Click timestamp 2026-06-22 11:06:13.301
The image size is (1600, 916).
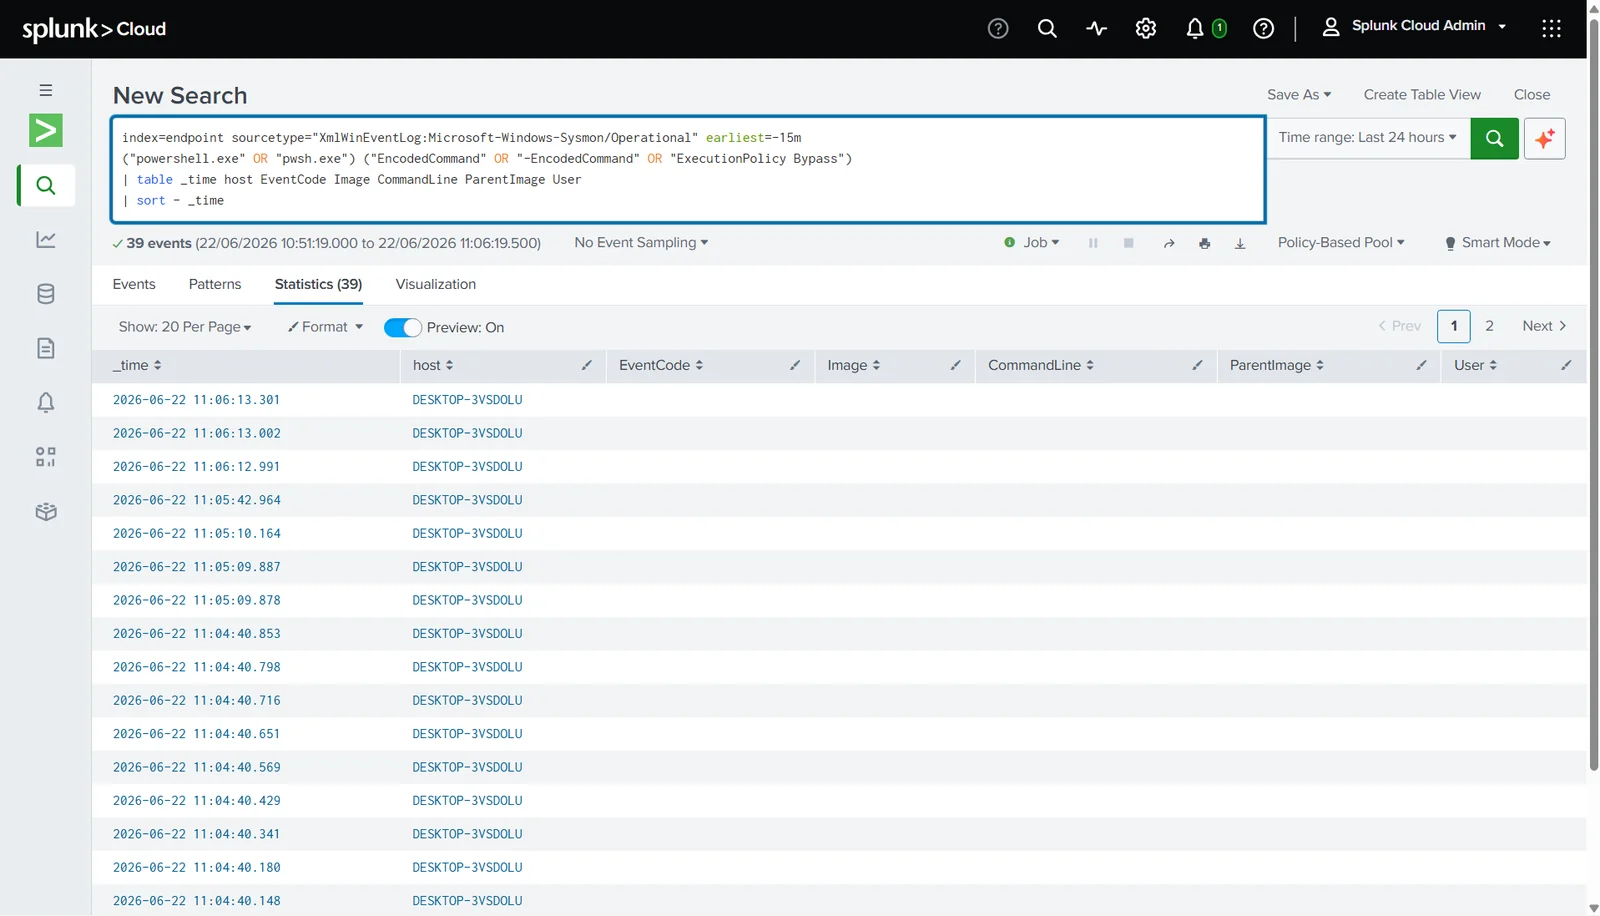point(196,399)
